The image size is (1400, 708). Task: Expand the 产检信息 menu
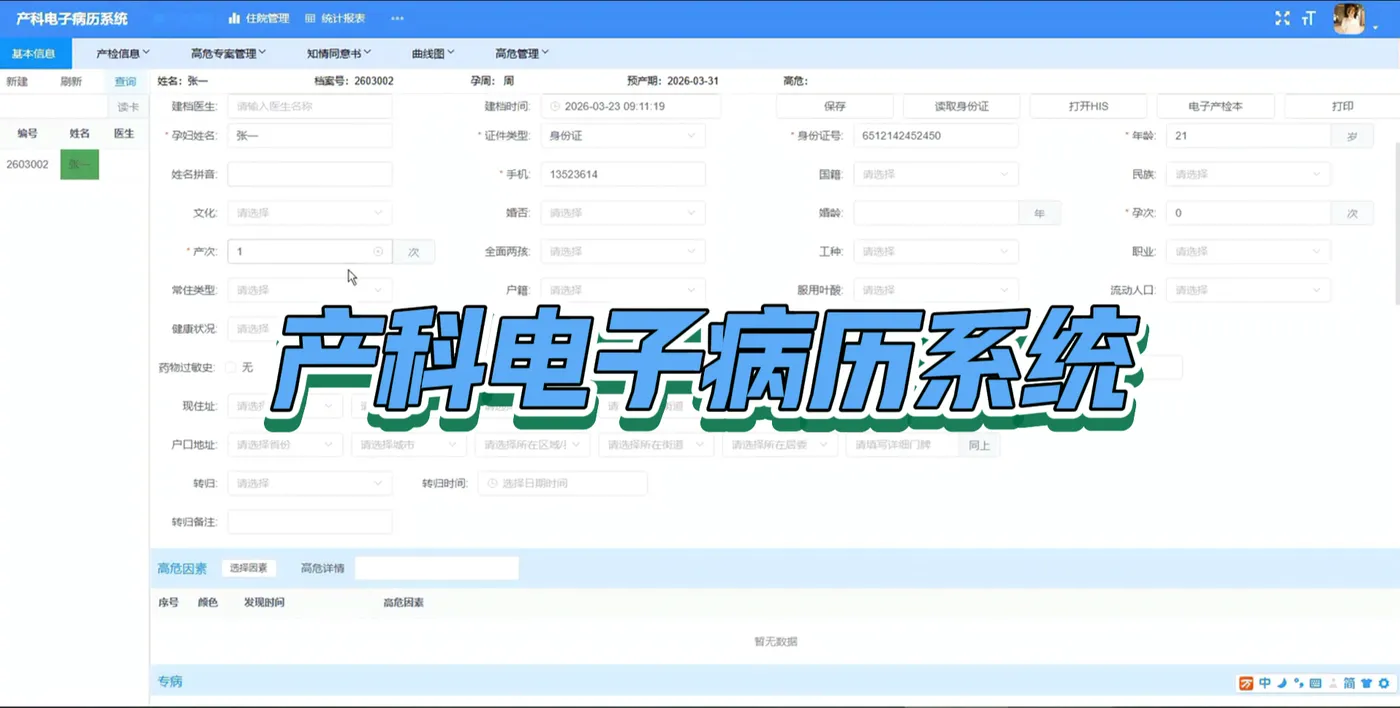click(x=123, y=53)
